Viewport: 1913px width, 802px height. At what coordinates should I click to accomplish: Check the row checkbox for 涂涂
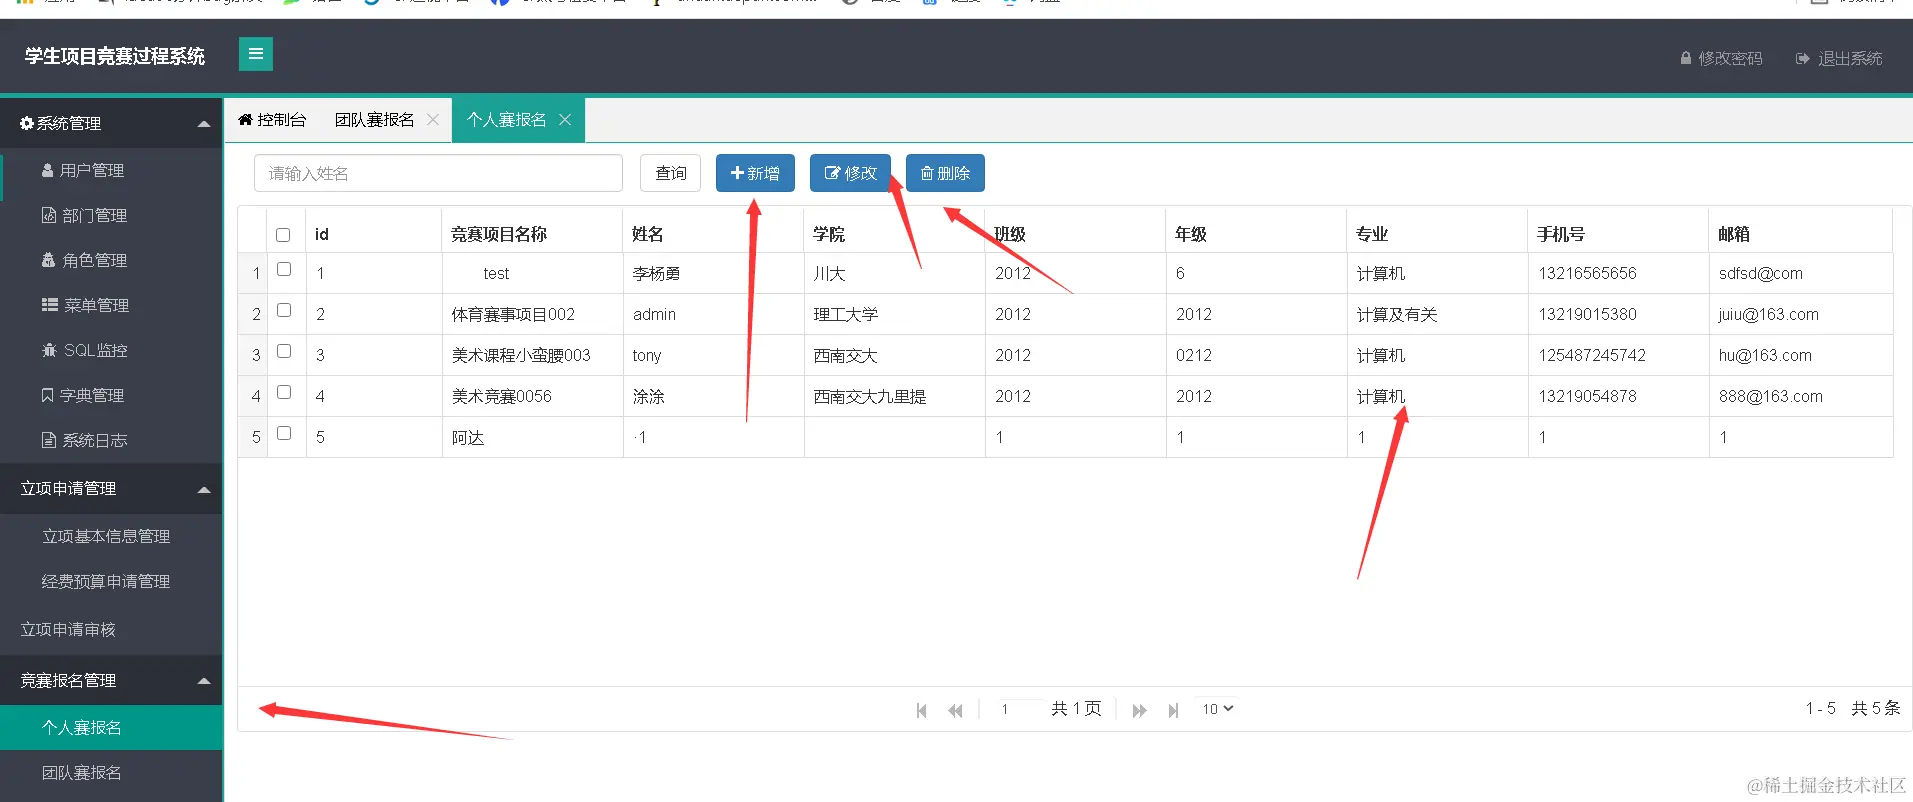pos(284,392)
